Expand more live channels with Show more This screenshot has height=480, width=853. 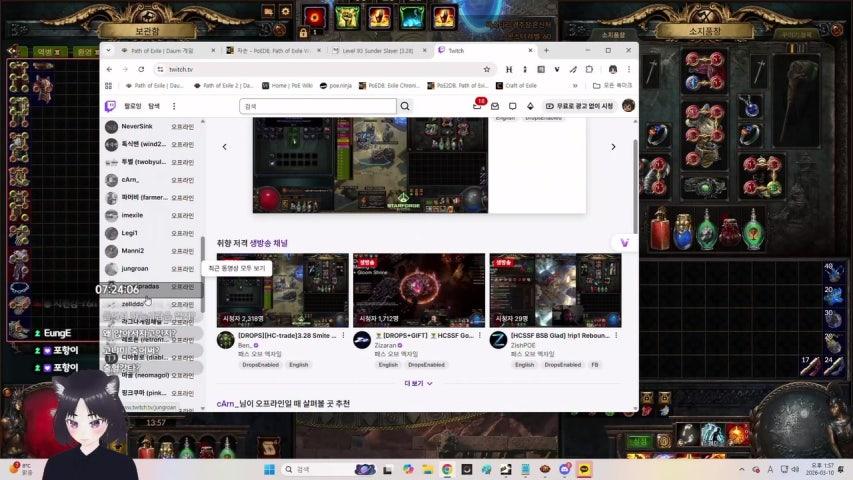418,384
